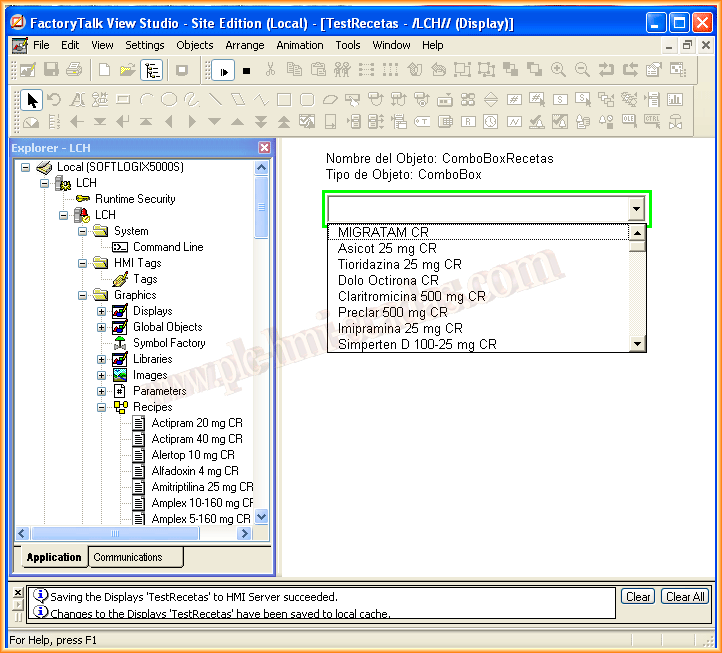Screen dimensions: 722x653
Task: Pick the ellipse drawing tool
Action: pyautogui.click(x=169, y=99)
